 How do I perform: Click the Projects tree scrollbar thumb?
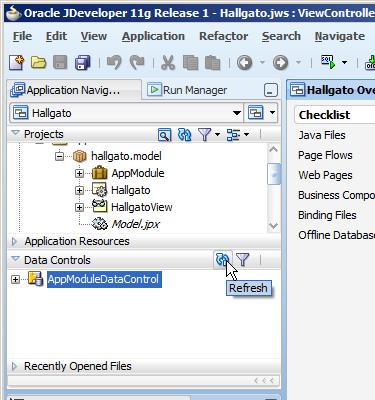click(x=273, y=174)
